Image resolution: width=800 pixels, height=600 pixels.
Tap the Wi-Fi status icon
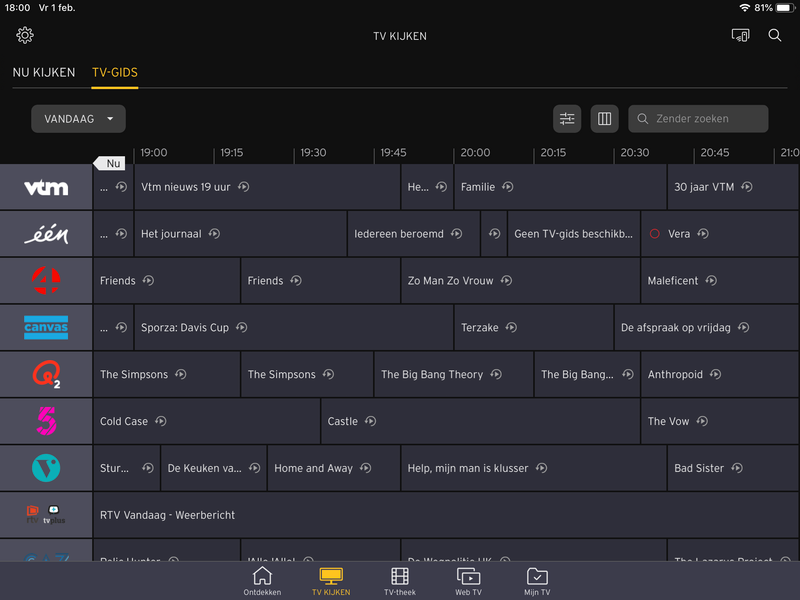pyautogui.click(x=745, y=8)
